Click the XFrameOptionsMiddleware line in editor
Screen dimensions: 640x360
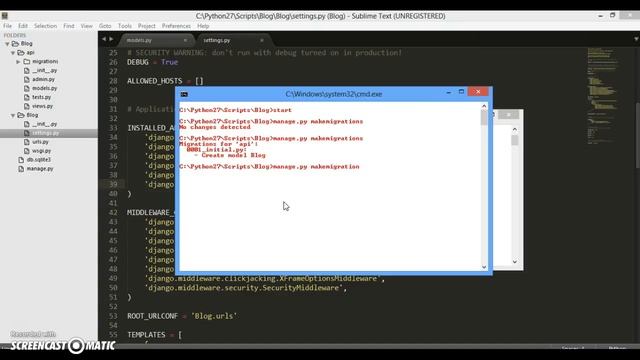(265, 278)
